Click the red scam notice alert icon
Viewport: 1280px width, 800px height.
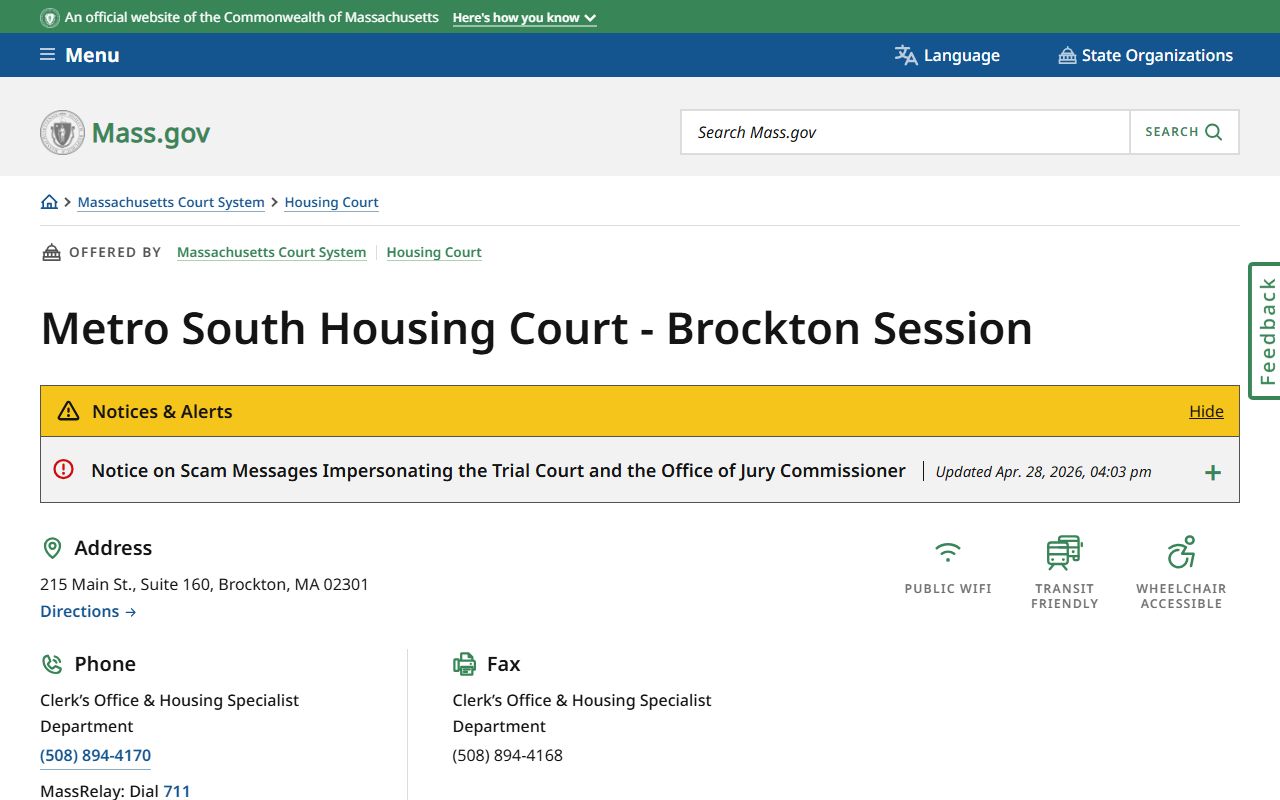pyautogui.click(x=64, y=469)
